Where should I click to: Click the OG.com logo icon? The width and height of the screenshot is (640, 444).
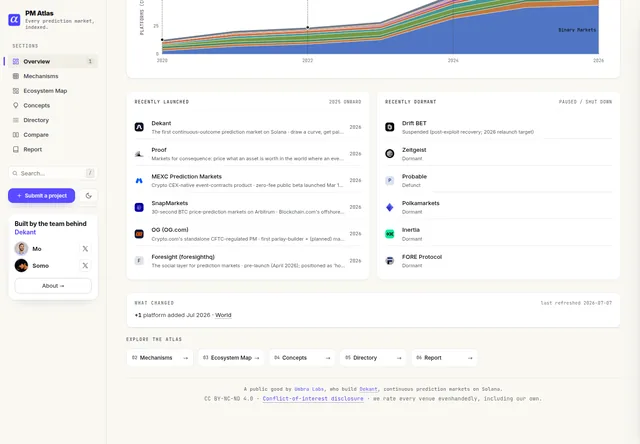(x=139, y=234)
